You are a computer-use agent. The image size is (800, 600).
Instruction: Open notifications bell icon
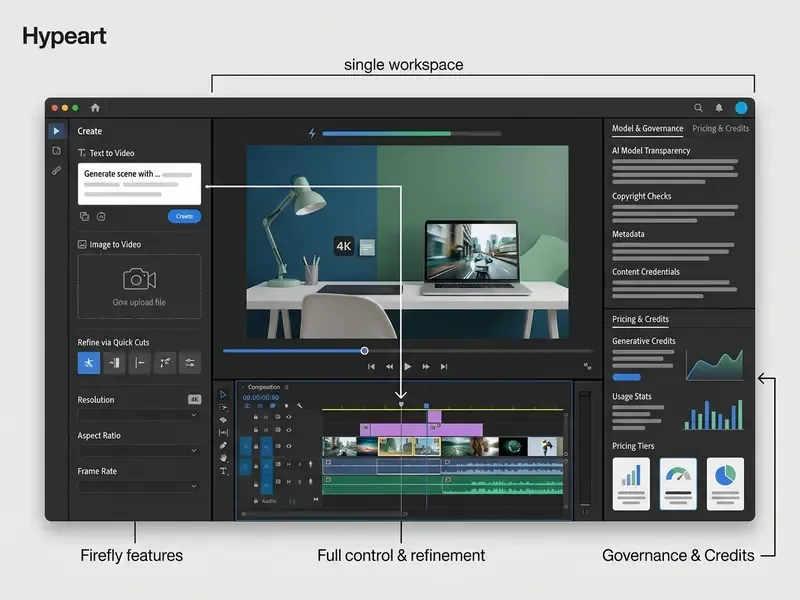click(x=719, y=108)
